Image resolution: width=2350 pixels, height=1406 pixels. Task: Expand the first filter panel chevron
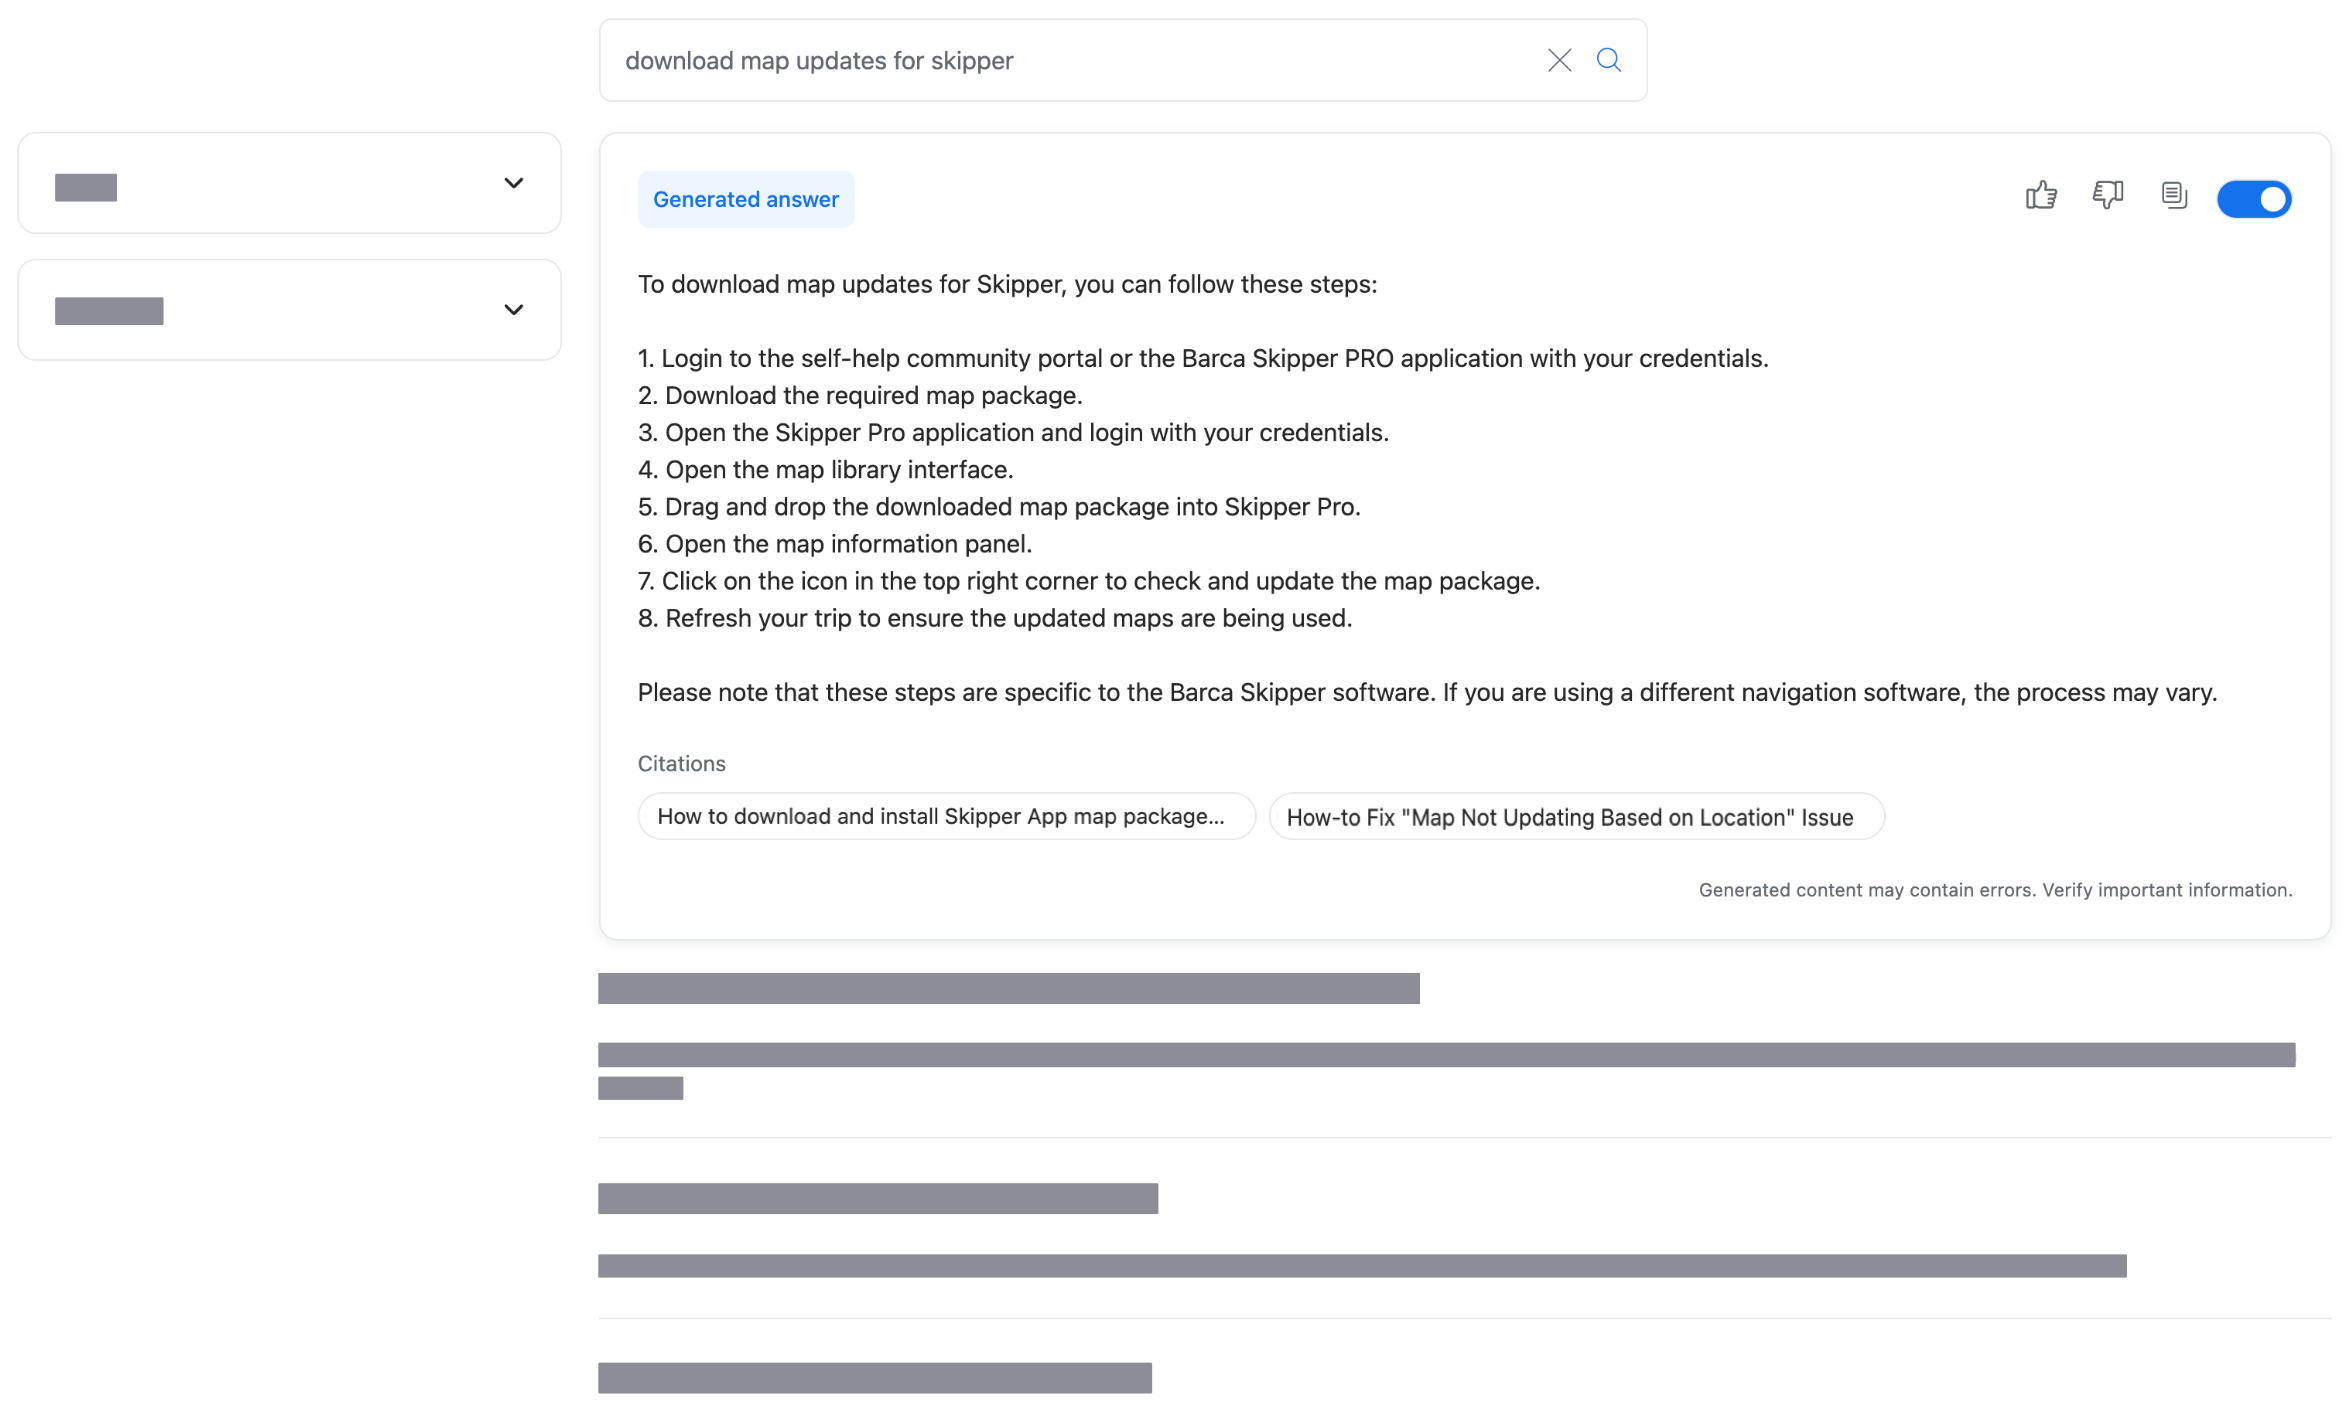513,183
